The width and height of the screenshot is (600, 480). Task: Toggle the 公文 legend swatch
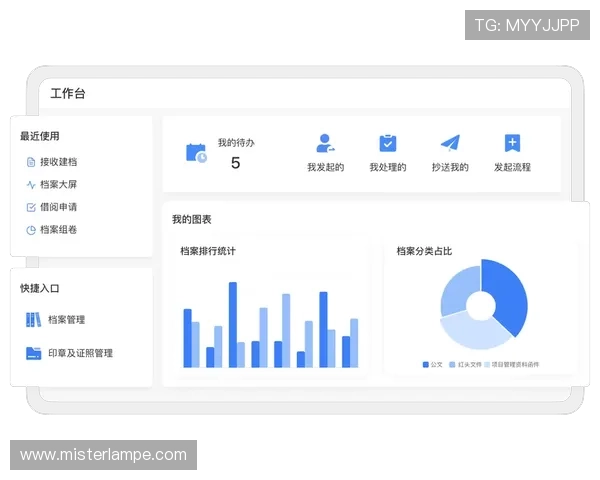[426, 364]
